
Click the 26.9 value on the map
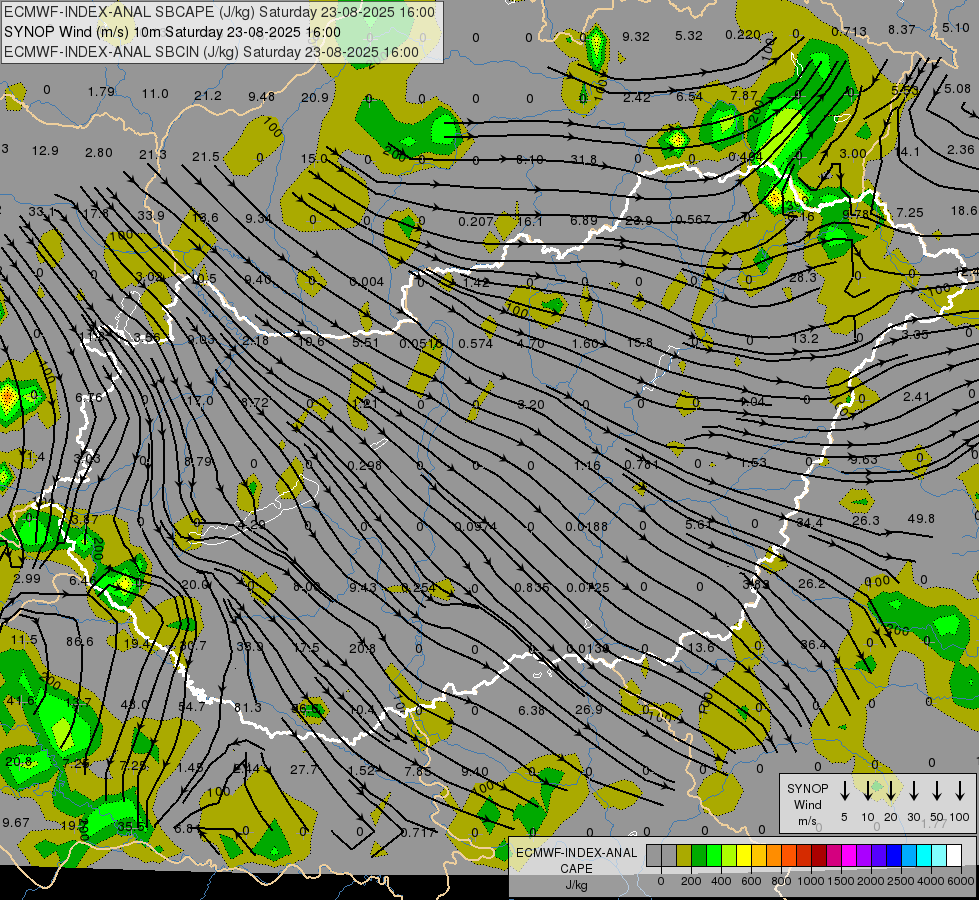point(589,710)
